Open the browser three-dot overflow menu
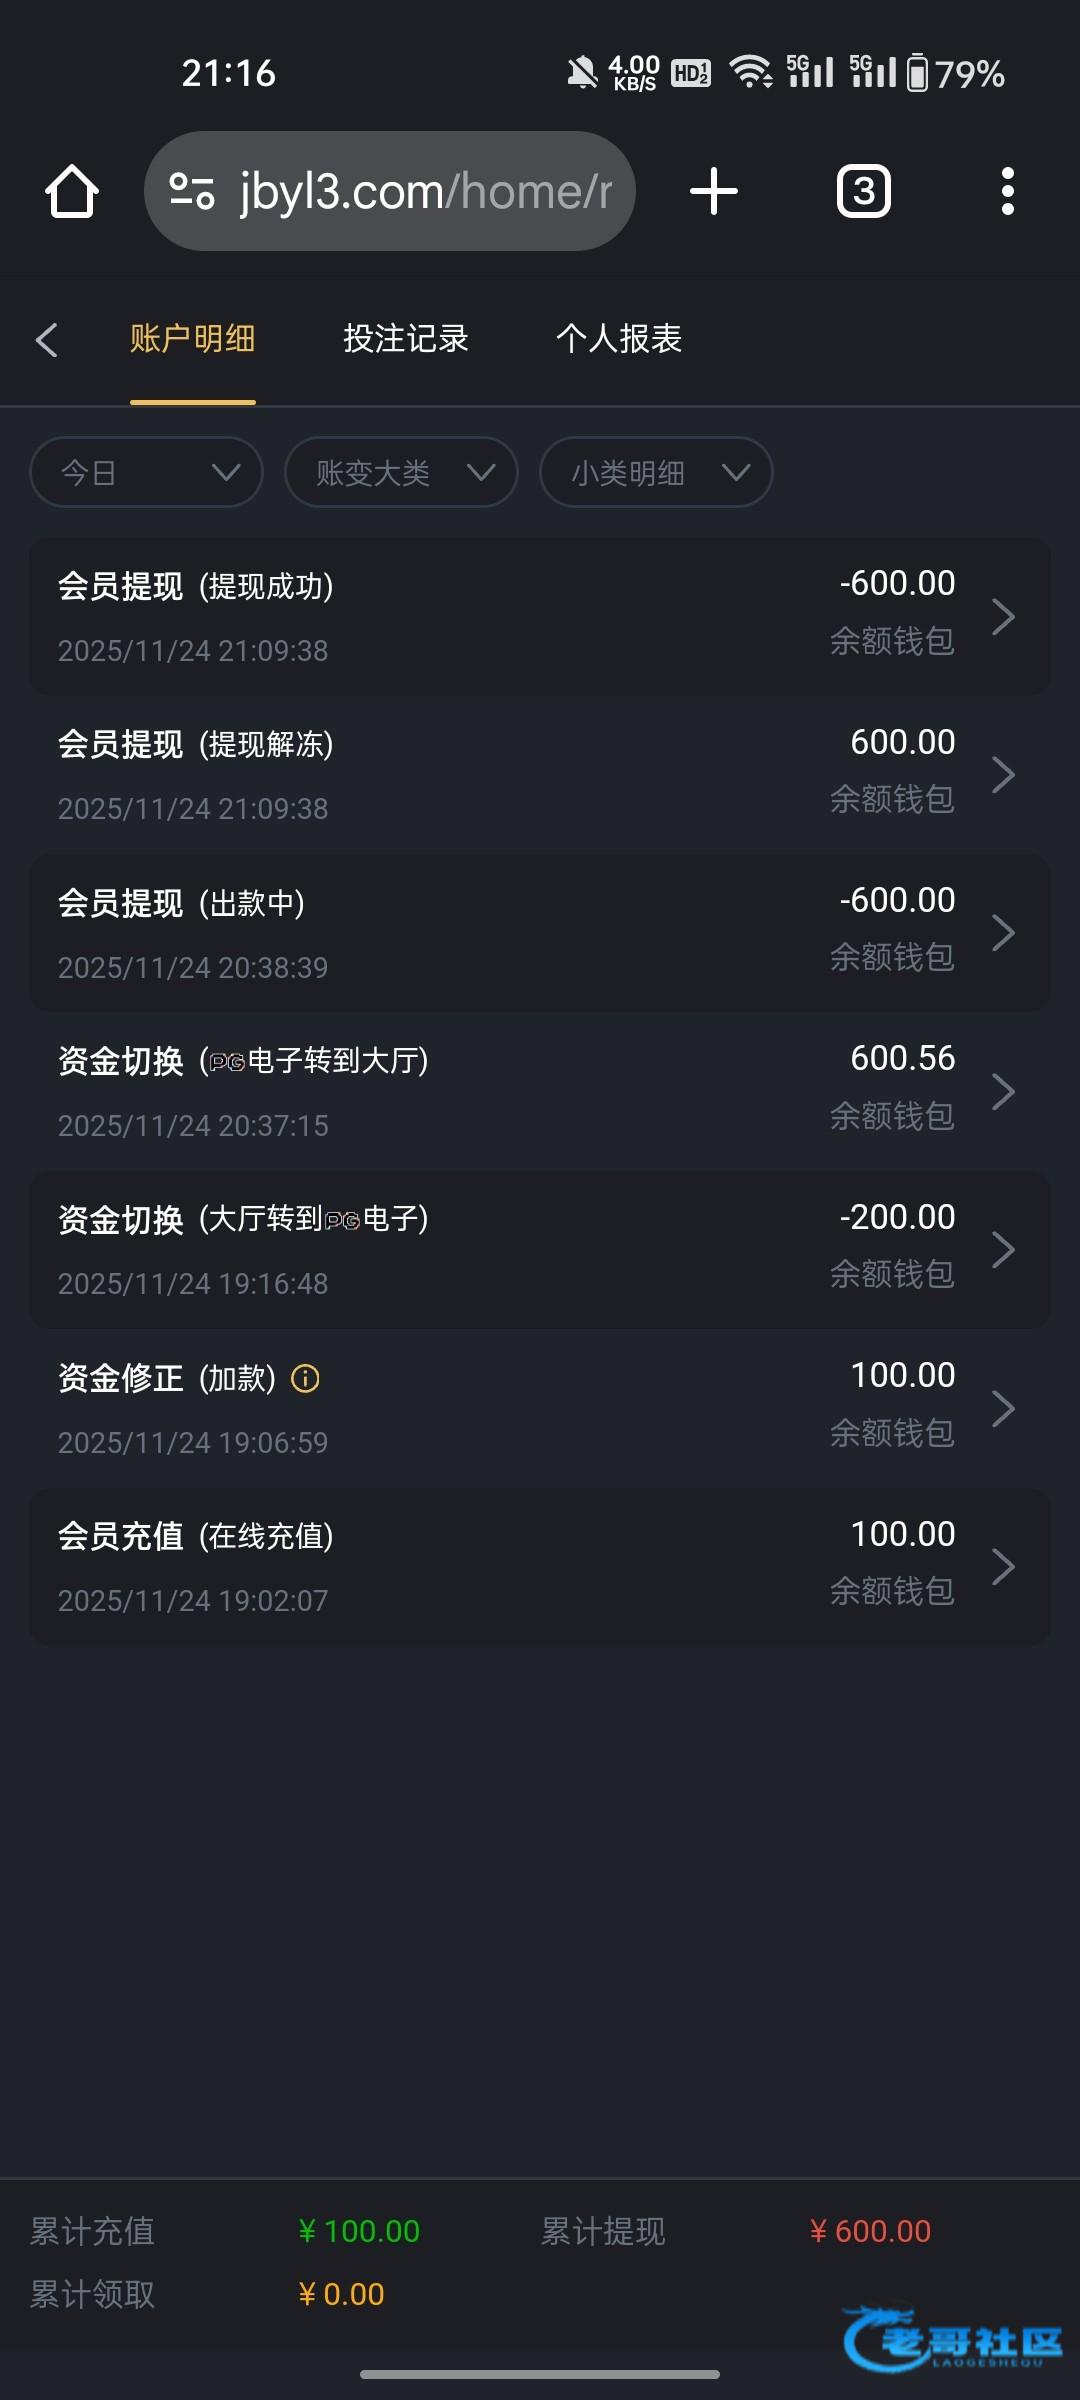This screenshot has height=2400, width=1080. (x=1007, y=191)
